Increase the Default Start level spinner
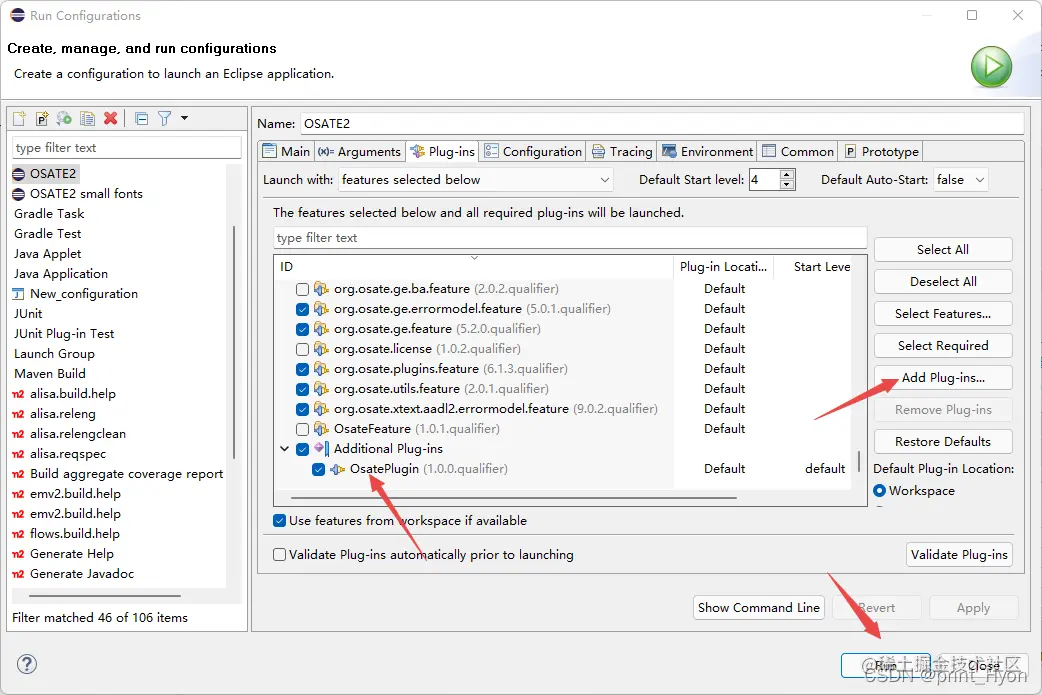The height and width of the screenshot is (695, 1042). 787,174
